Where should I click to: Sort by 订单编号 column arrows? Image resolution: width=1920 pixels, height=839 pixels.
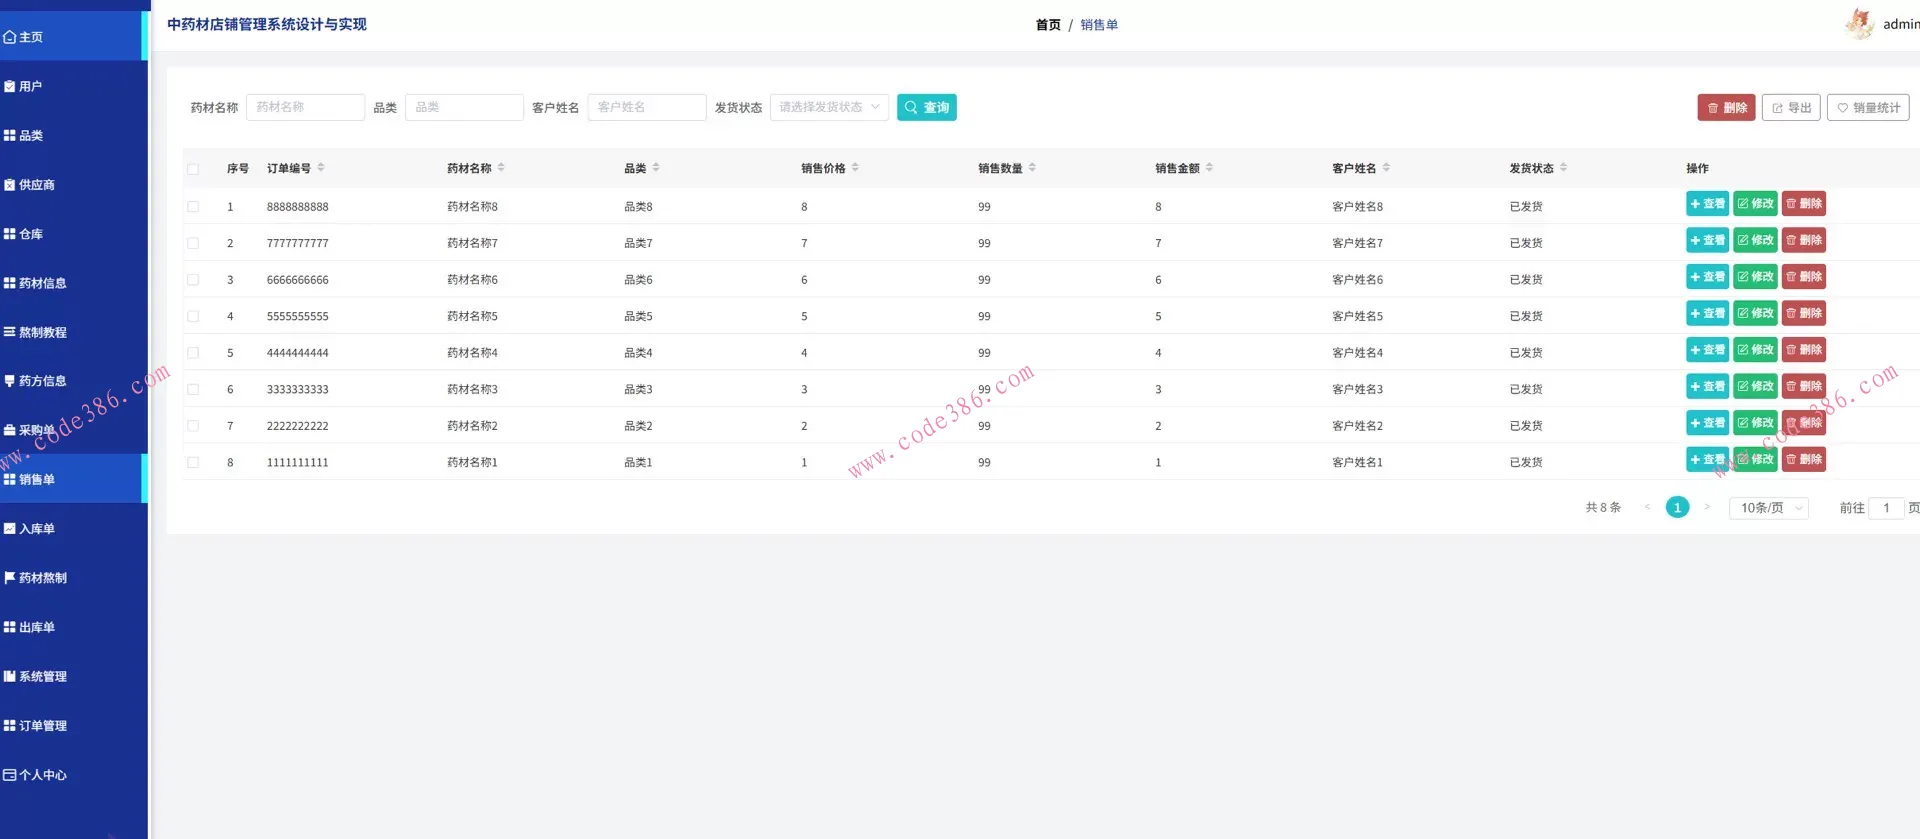[321, 168]
